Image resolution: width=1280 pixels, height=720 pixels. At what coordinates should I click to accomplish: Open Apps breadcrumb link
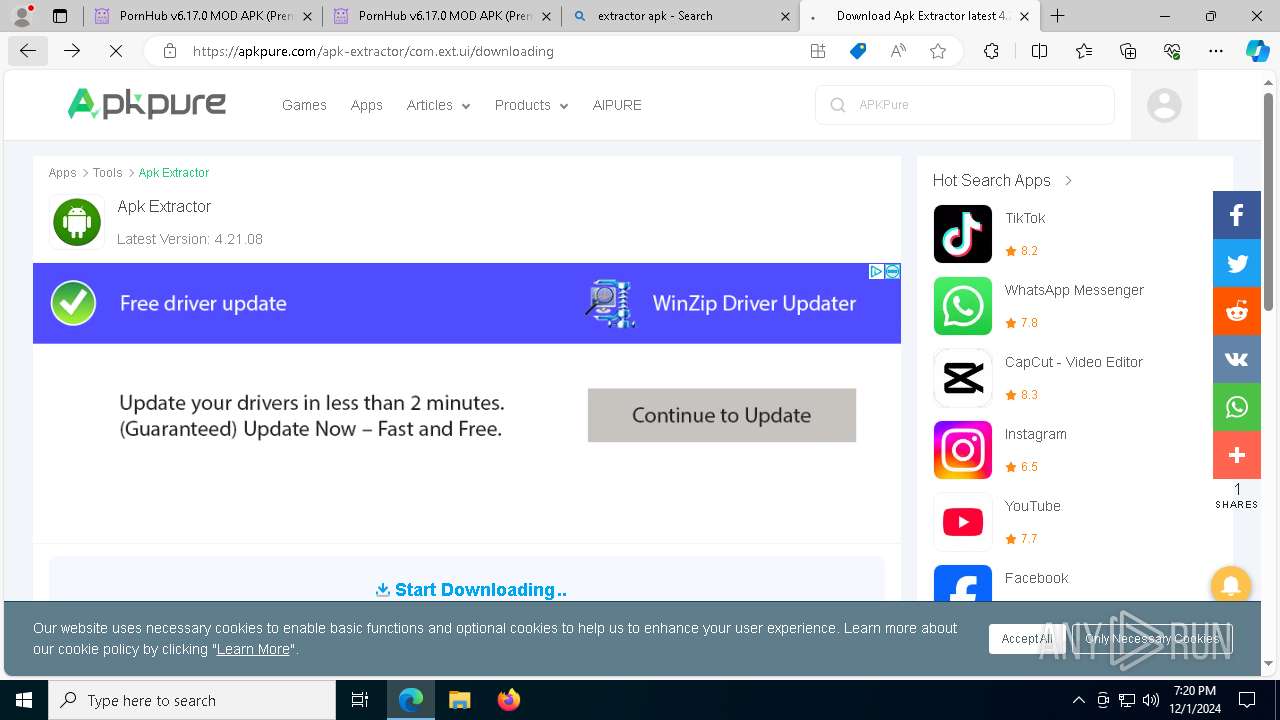pyautogui.click(x=62, y=173)
